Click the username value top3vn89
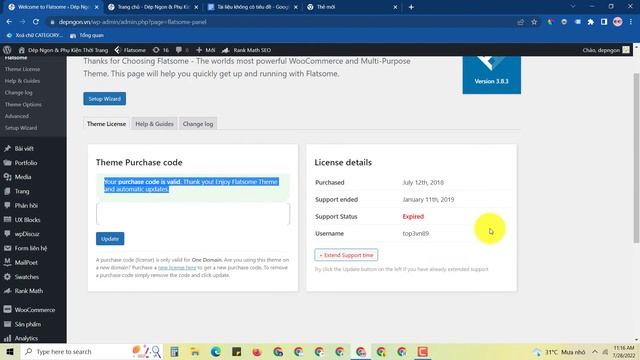This screenshot has width=640, height=360. click(x=416, y=233)
